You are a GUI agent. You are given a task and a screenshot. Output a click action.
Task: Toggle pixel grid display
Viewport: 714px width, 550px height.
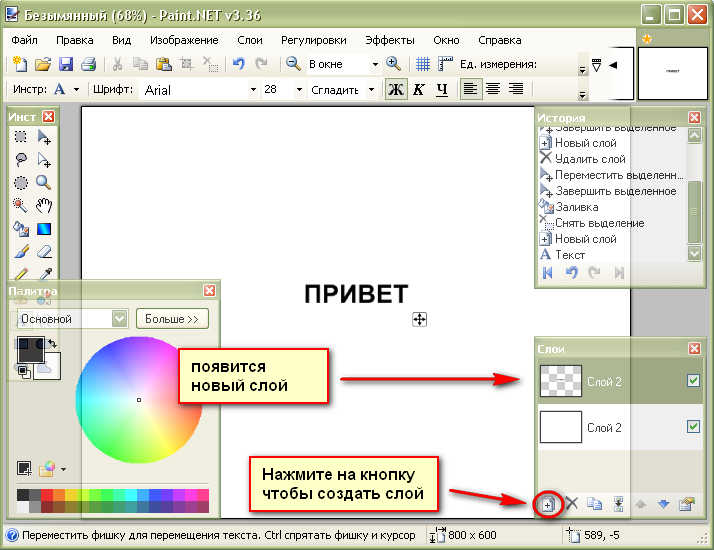click(423, 64)
